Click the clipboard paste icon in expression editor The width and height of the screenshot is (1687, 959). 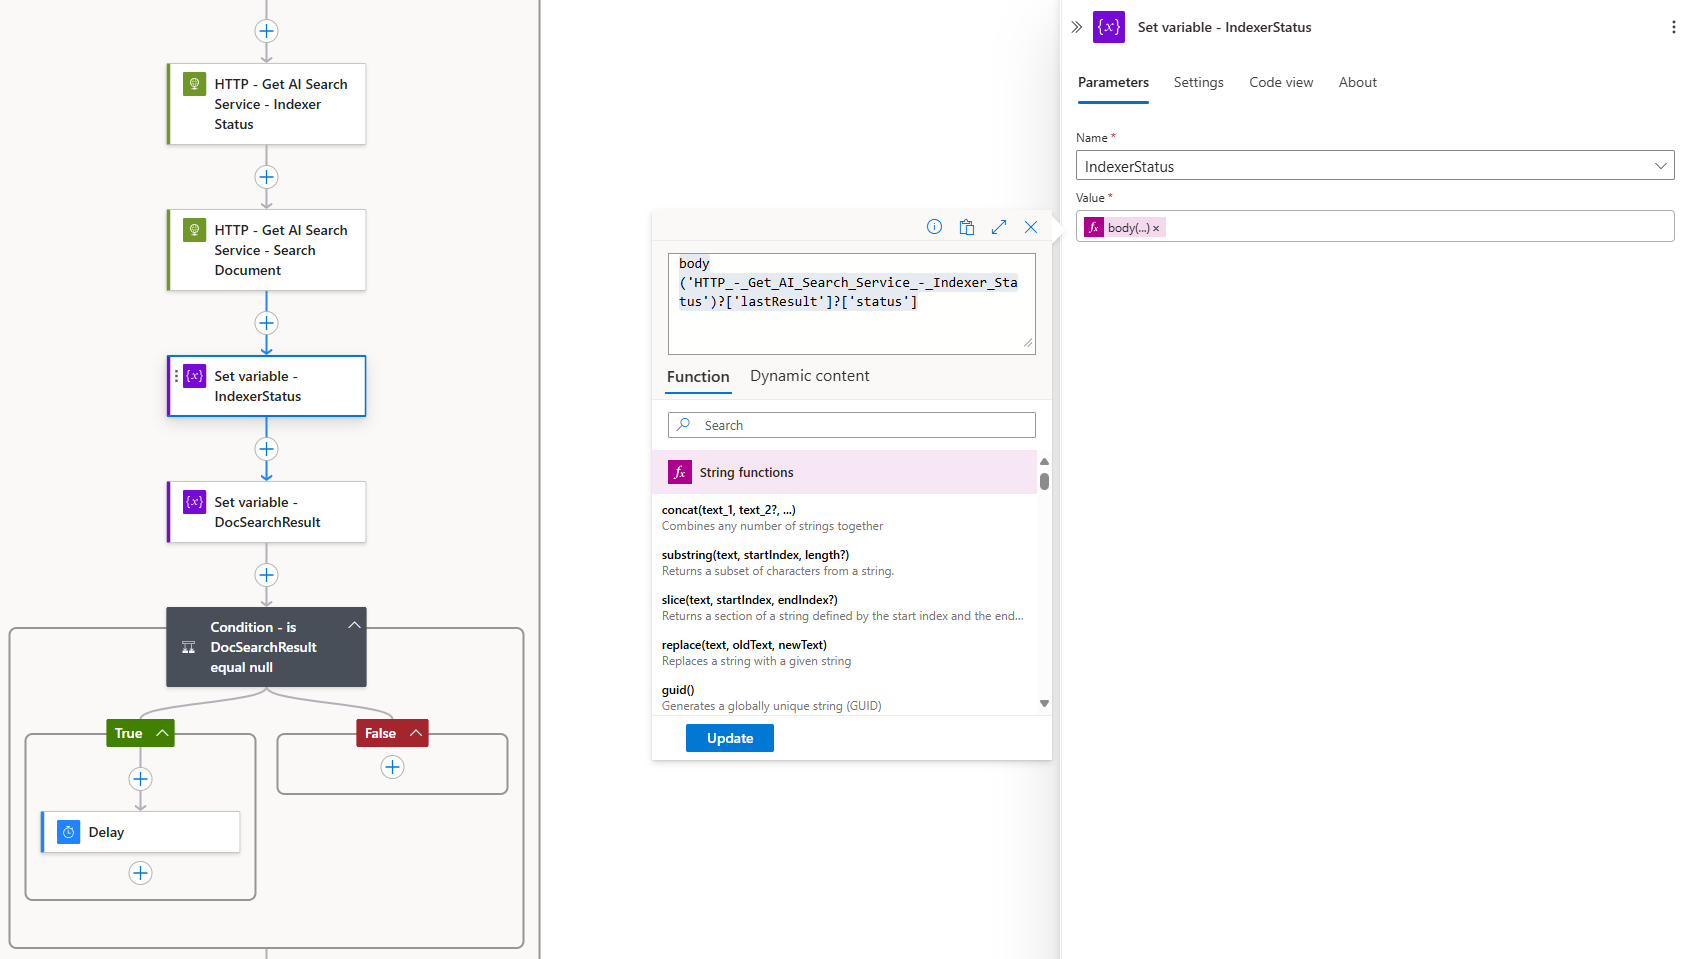click(967, 227)
